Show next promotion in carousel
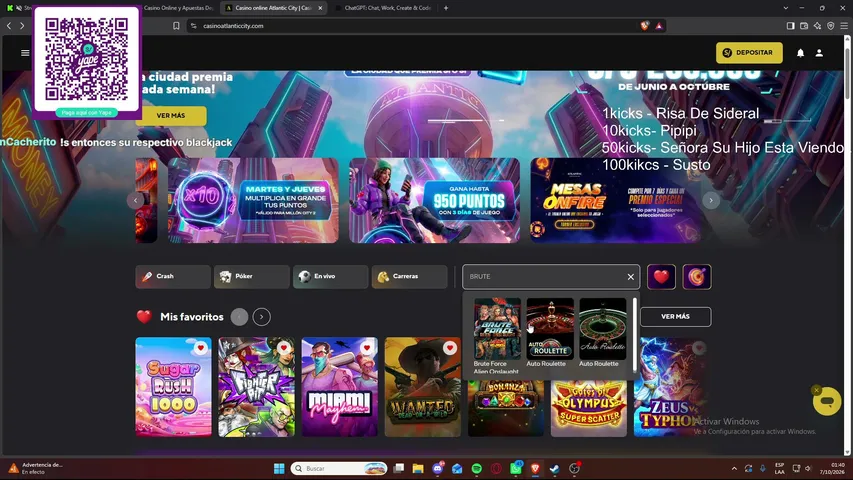Screen dimensions: 853x480 click(710, 200)
